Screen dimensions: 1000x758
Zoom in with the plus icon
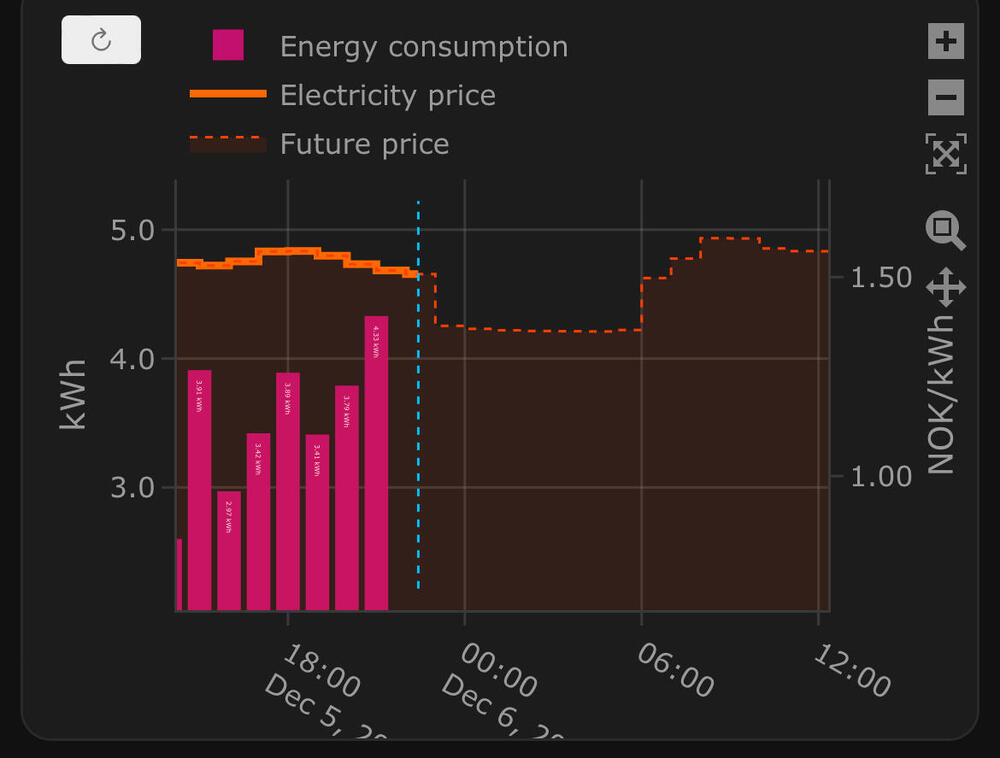[x=946, y=42]
